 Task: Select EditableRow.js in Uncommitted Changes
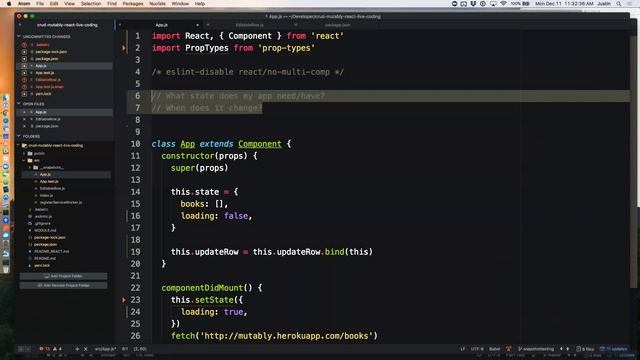(x=48, y=80)
